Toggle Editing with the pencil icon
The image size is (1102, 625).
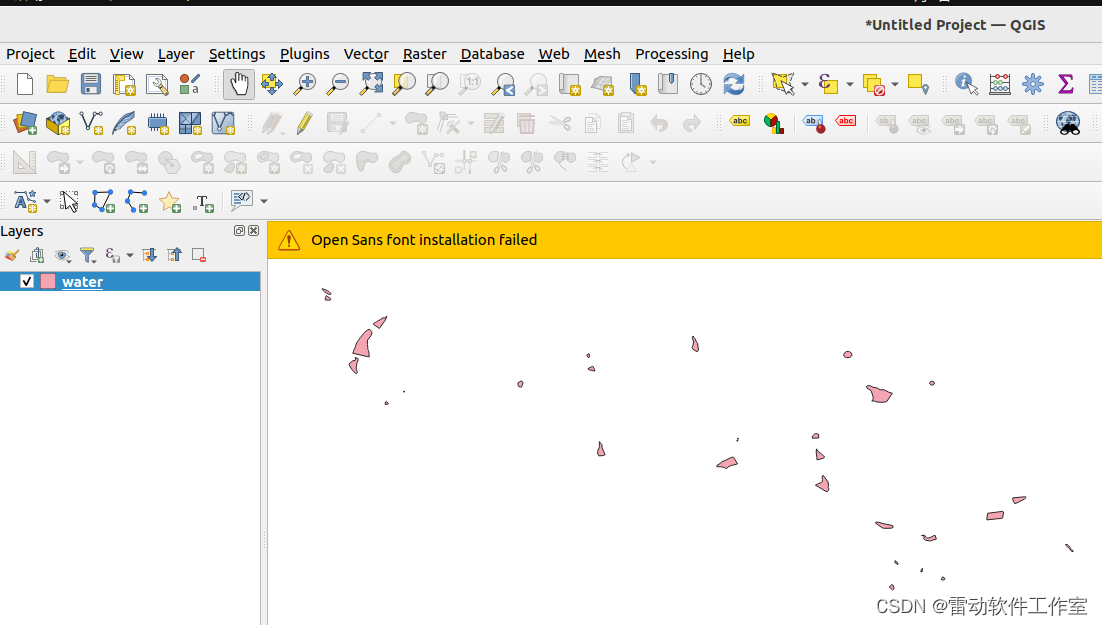click(x=304, y=123)
